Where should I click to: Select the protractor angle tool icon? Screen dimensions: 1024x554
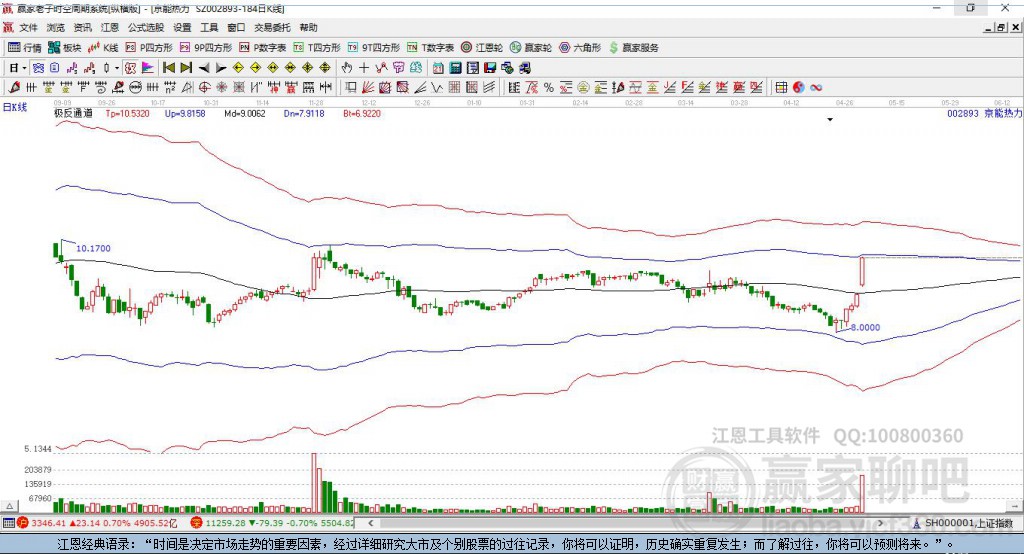187,88
